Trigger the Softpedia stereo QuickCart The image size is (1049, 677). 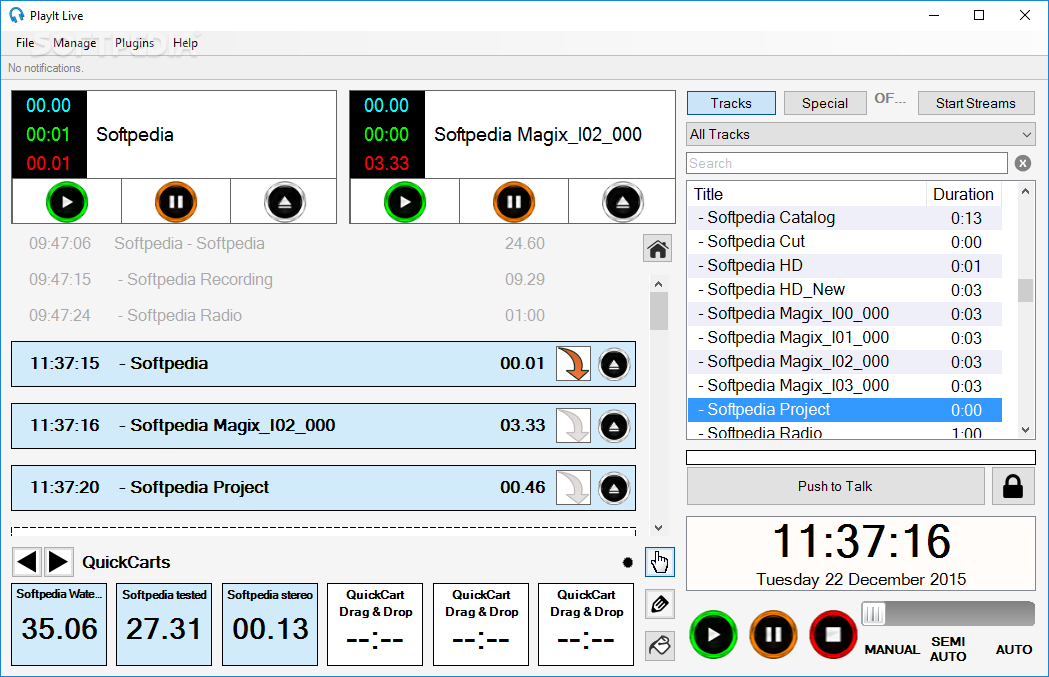tap(270, 624)
